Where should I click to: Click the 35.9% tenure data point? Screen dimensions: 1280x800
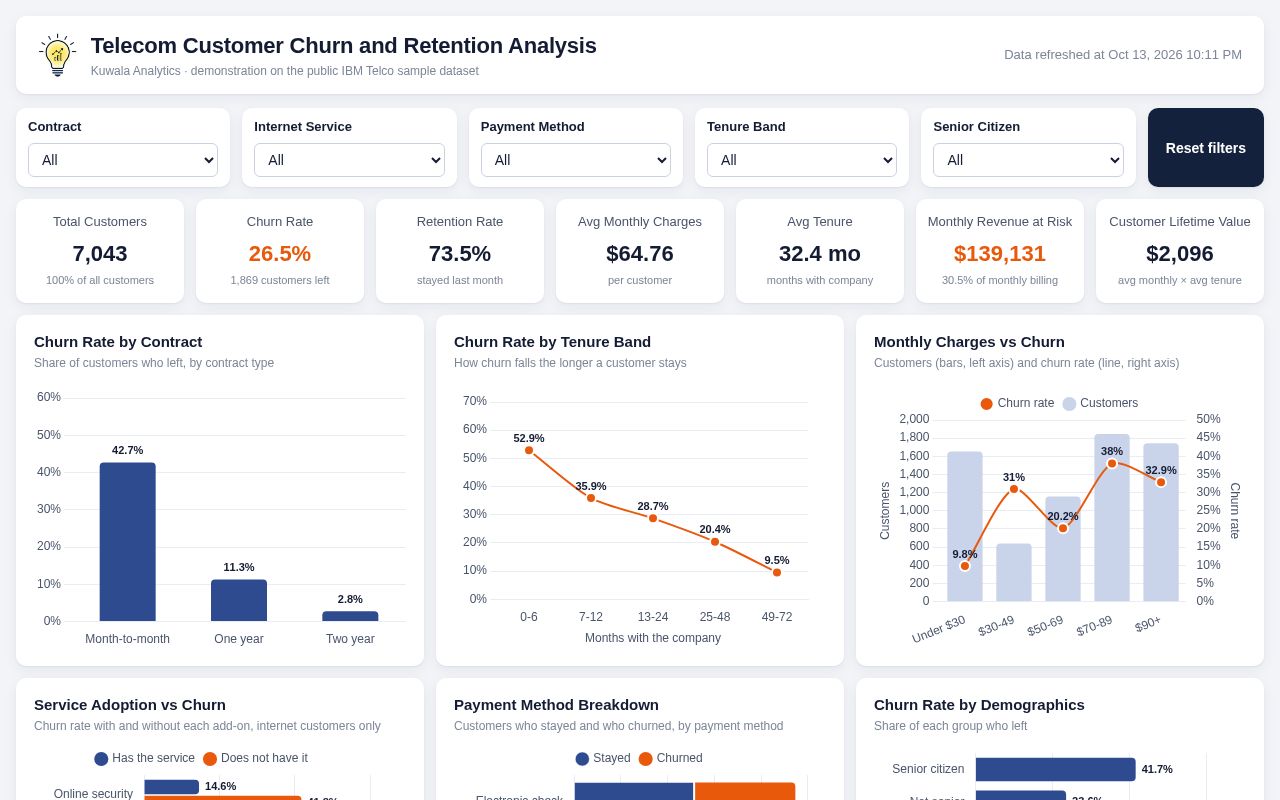591,498
